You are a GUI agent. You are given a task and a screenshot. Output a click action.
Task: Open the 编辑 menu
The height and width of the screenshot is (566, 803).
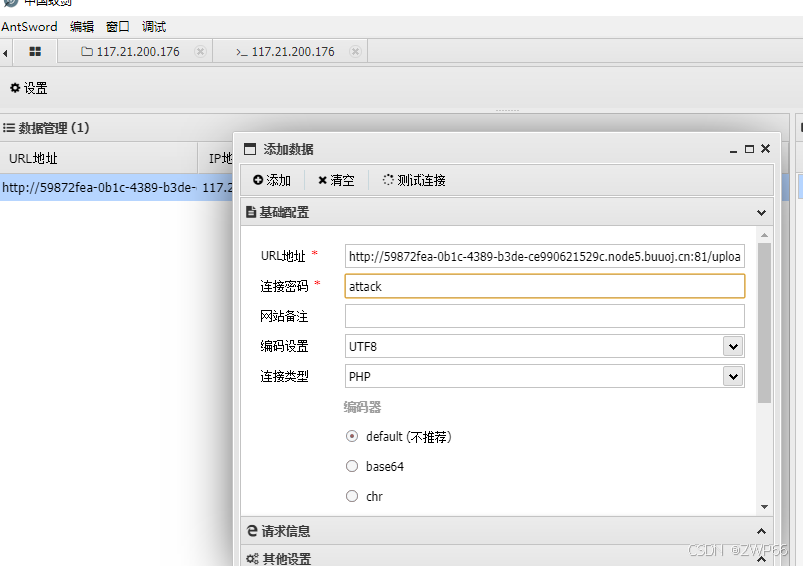[x=82, y=27]
